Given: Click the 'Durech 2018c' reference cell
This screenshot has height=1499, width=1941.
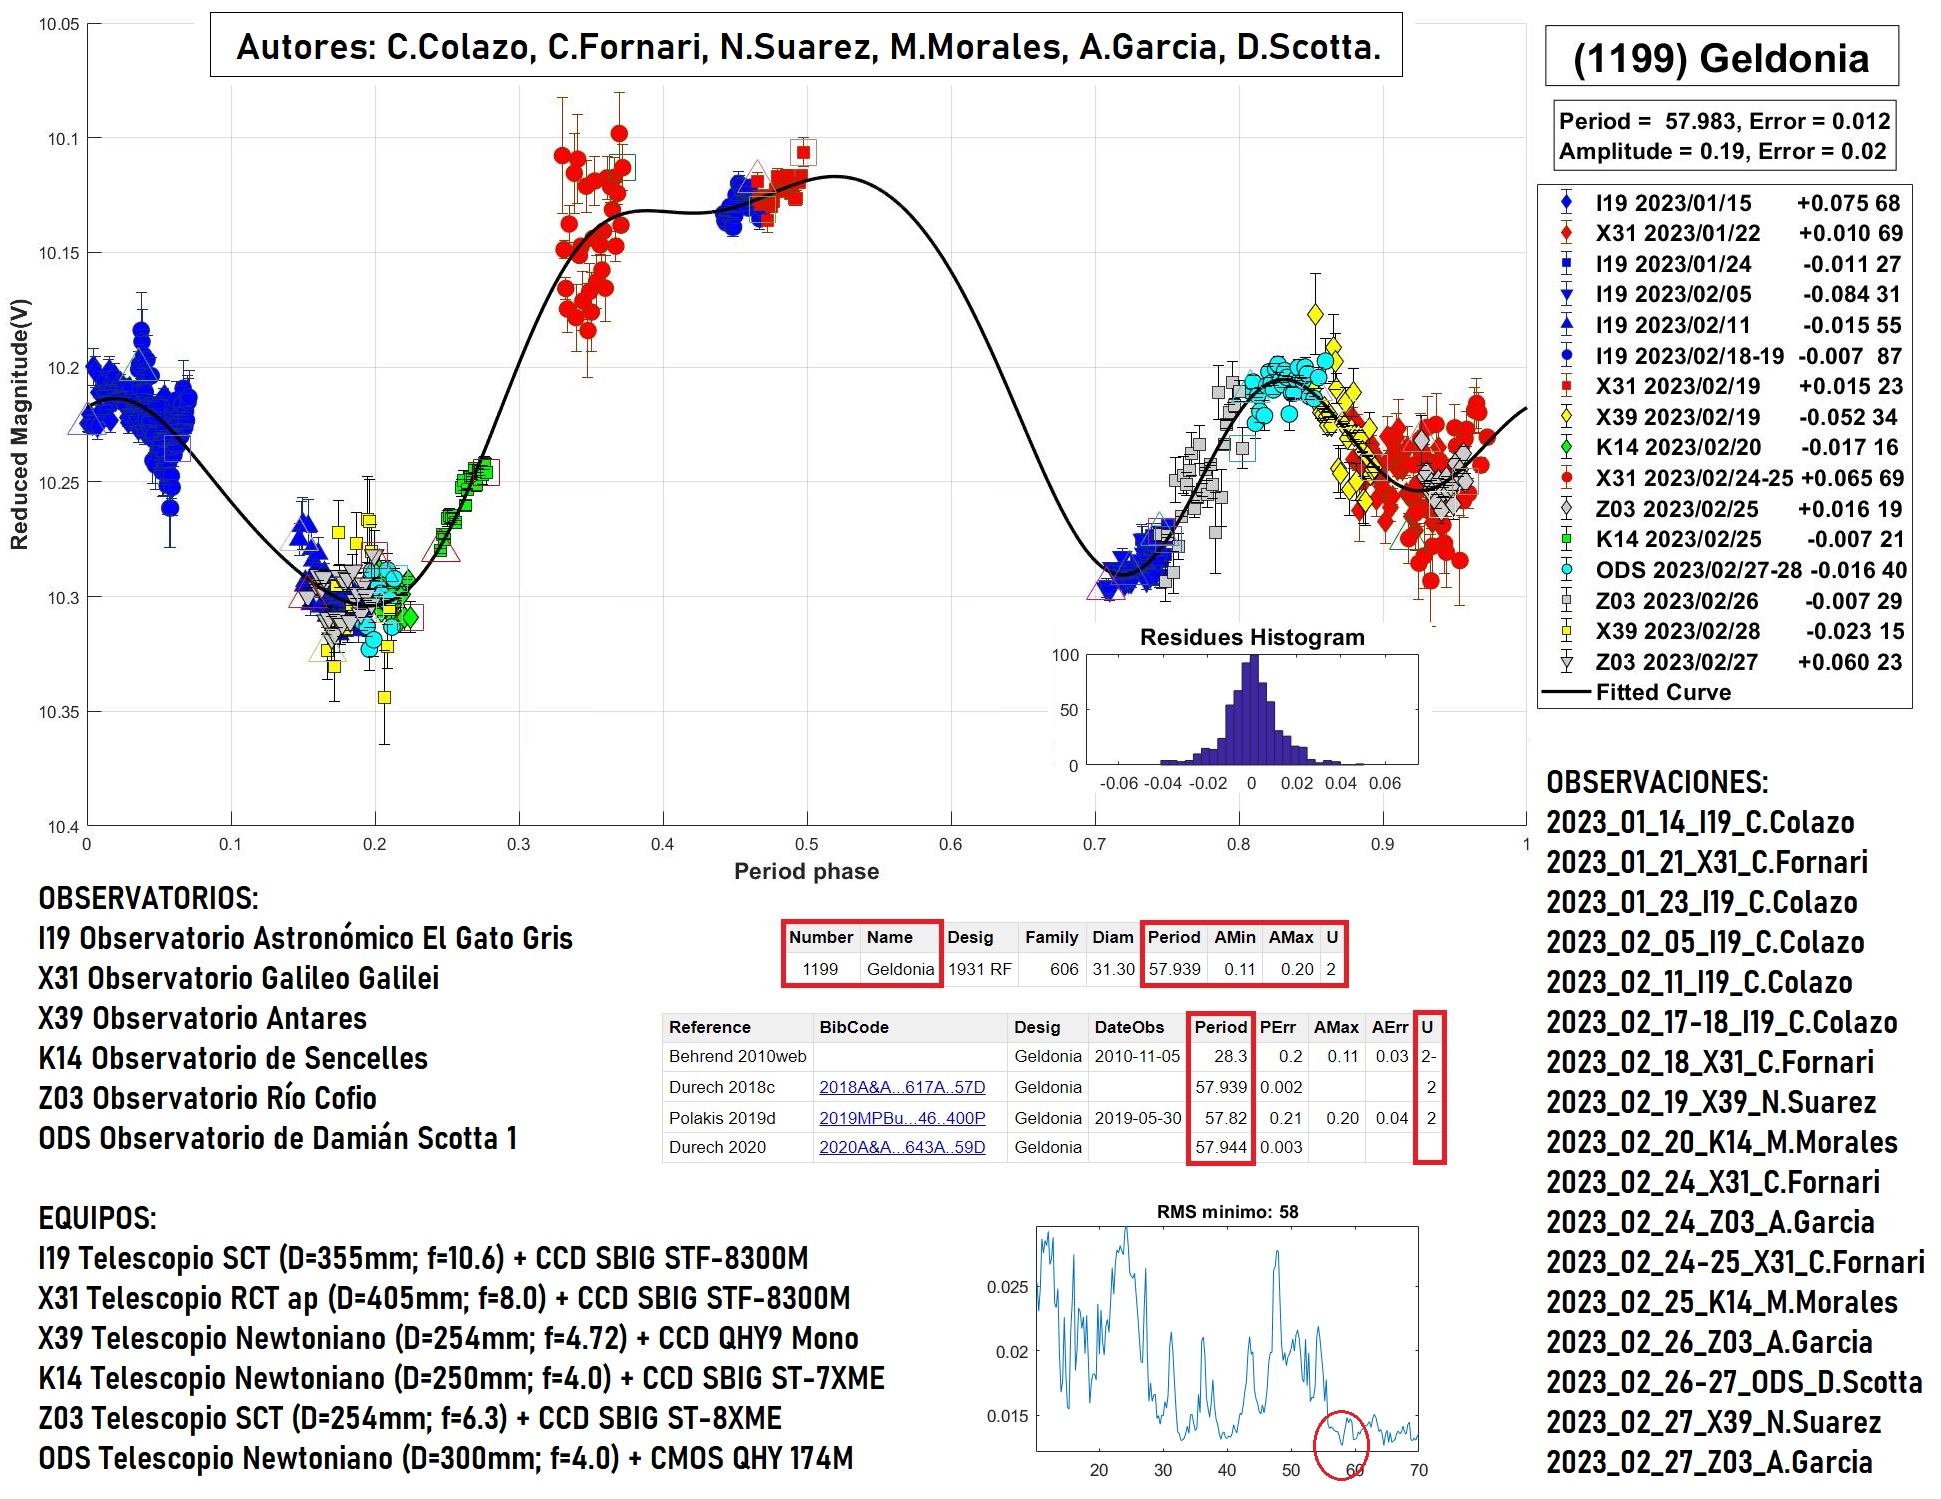Looking at the screenshot, I should (x=738, y=1087).
